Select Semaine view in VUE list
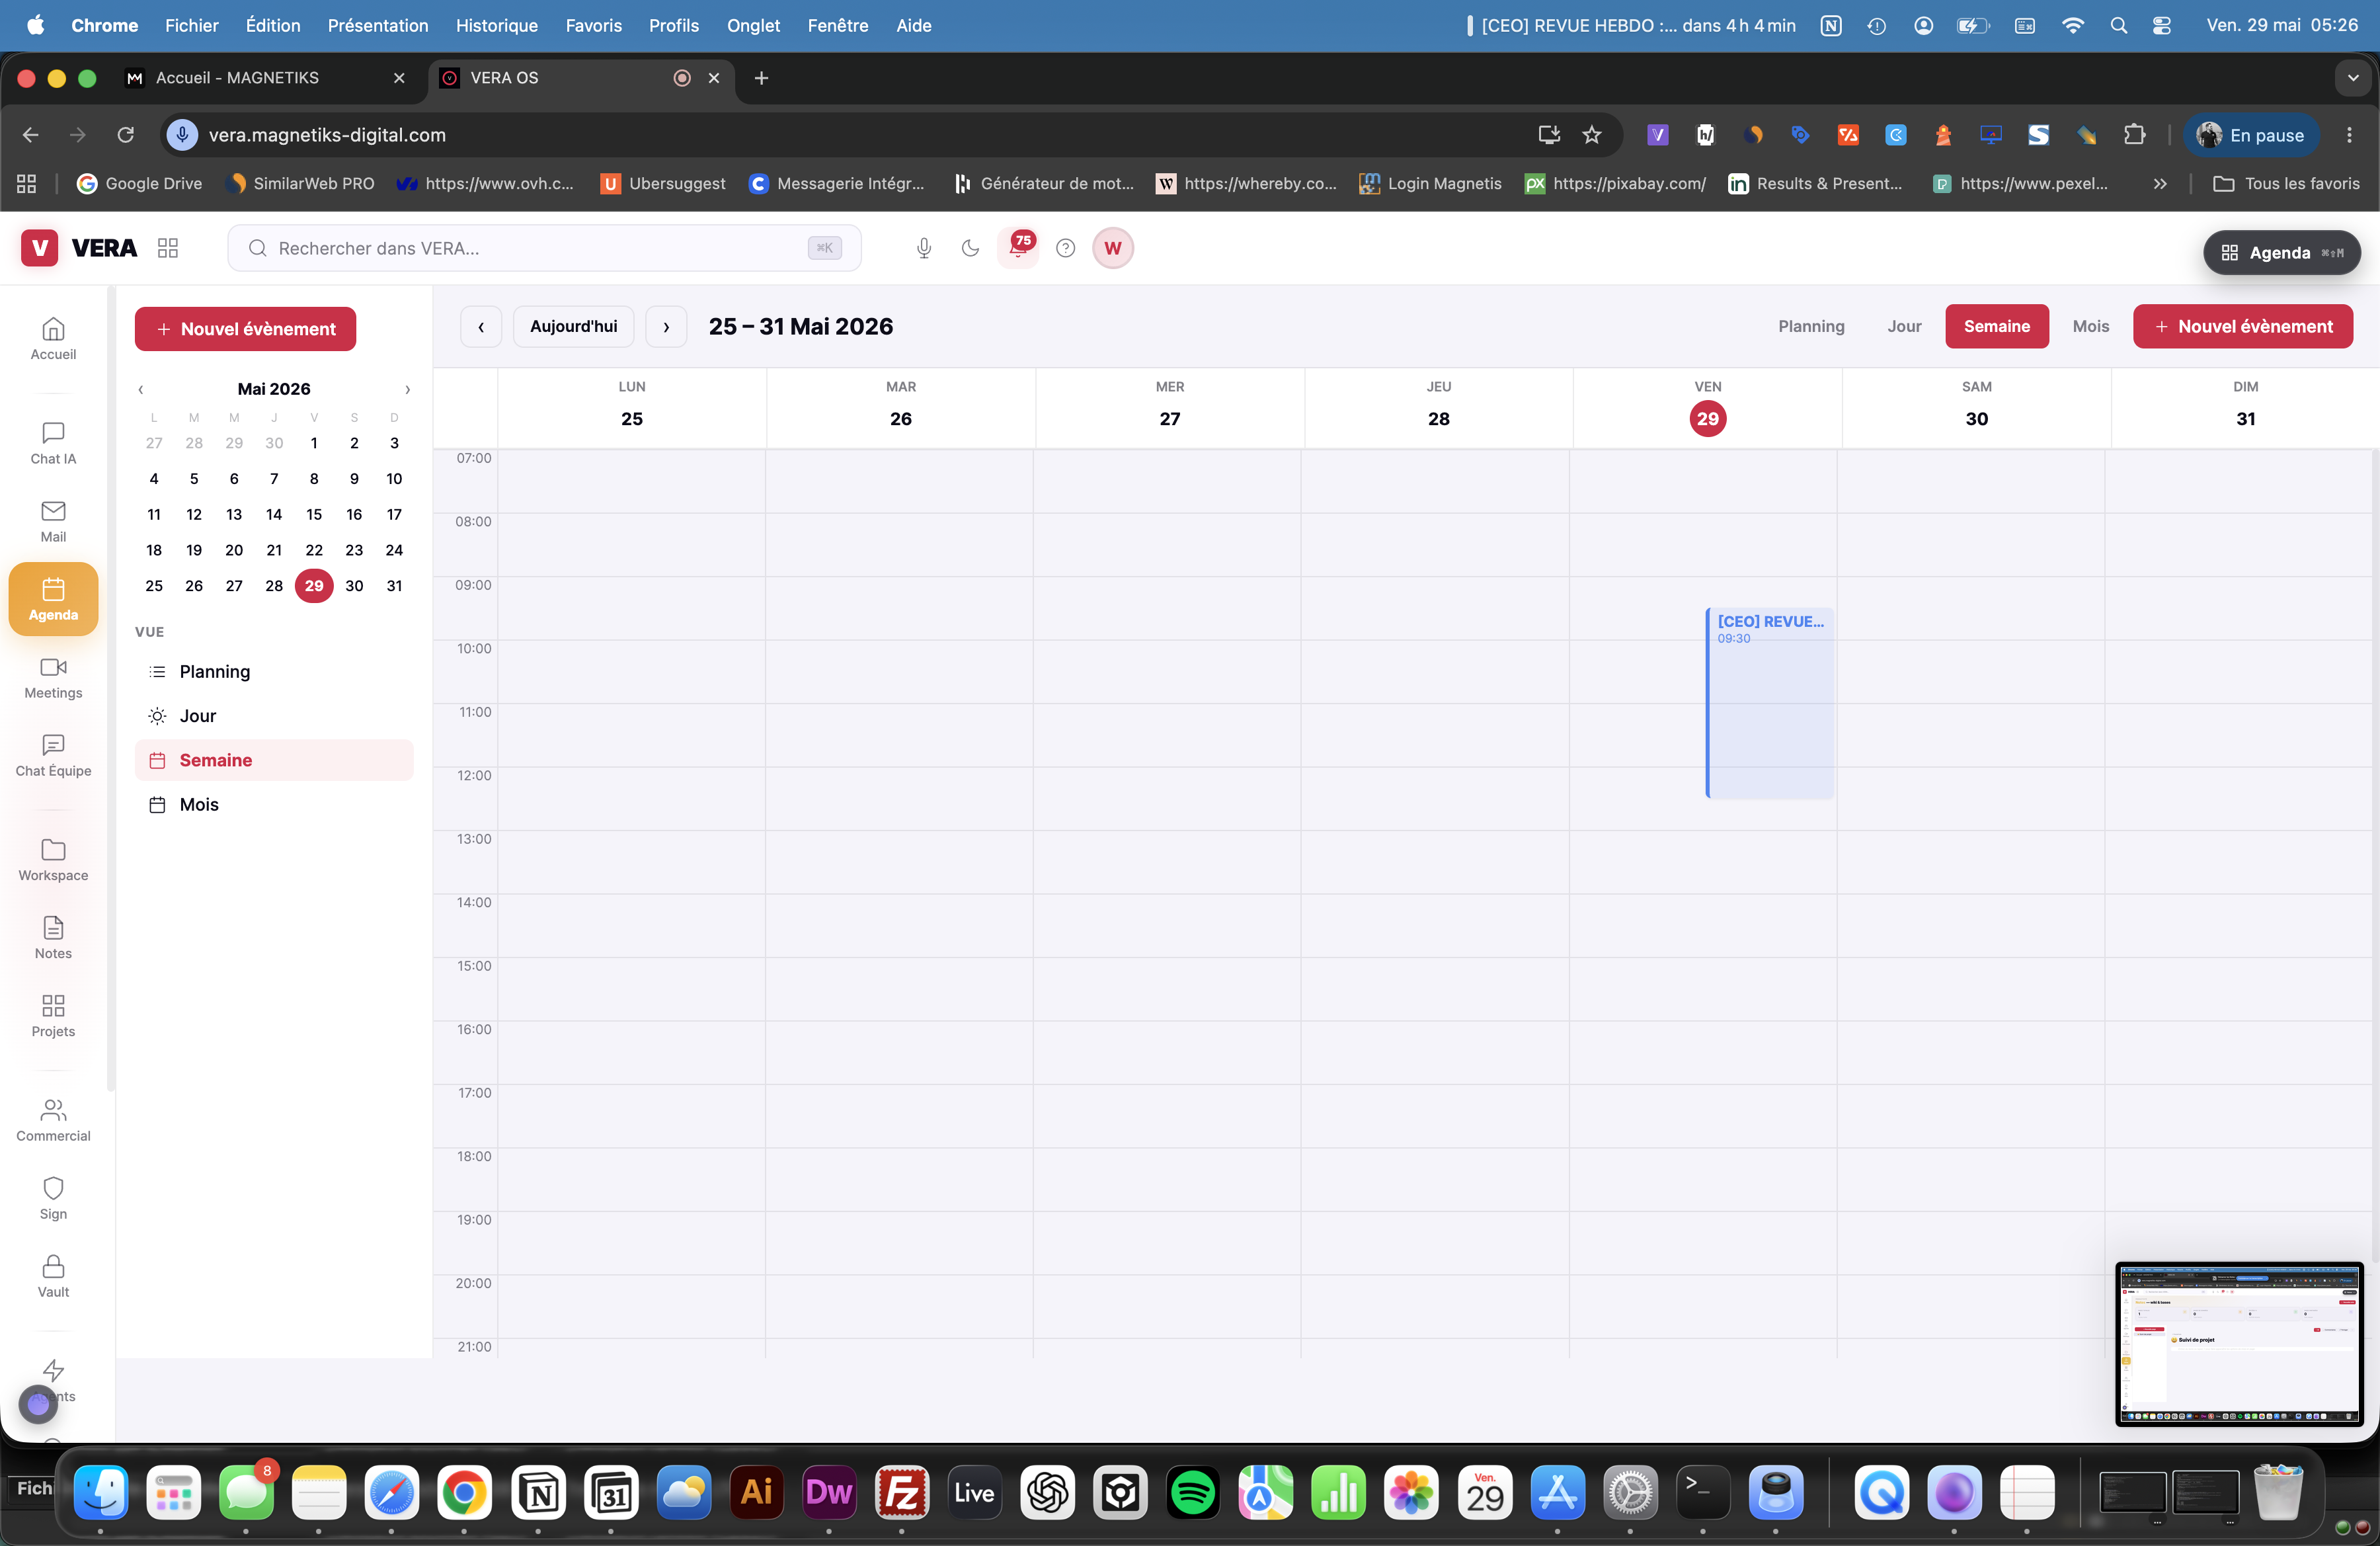Viewport: 2380px width, 1546px height. tap(274, 760)
